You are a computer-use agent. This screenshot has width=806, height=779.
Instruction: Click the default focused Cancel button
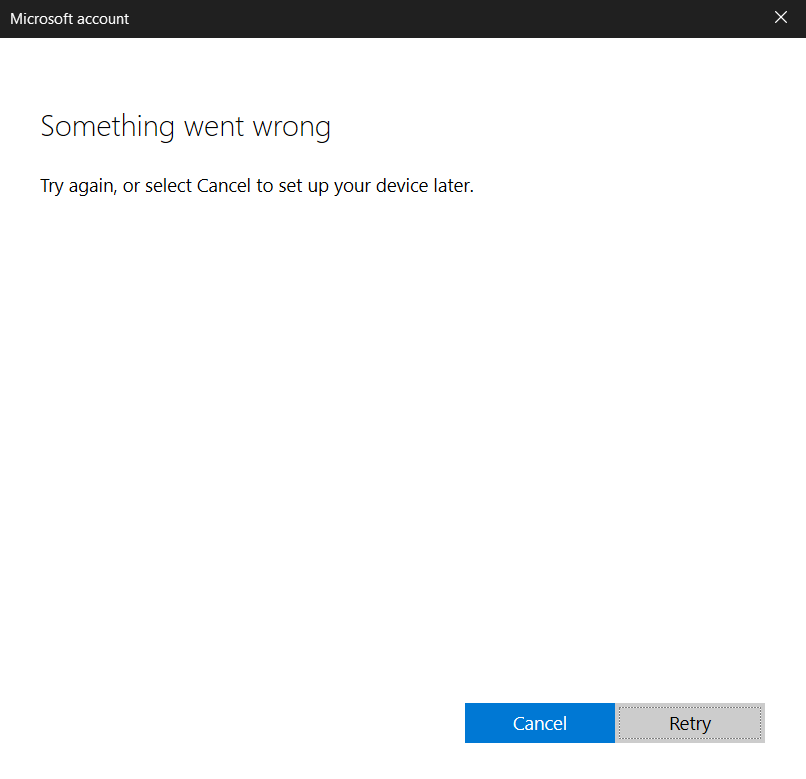(x=539, y=722)
